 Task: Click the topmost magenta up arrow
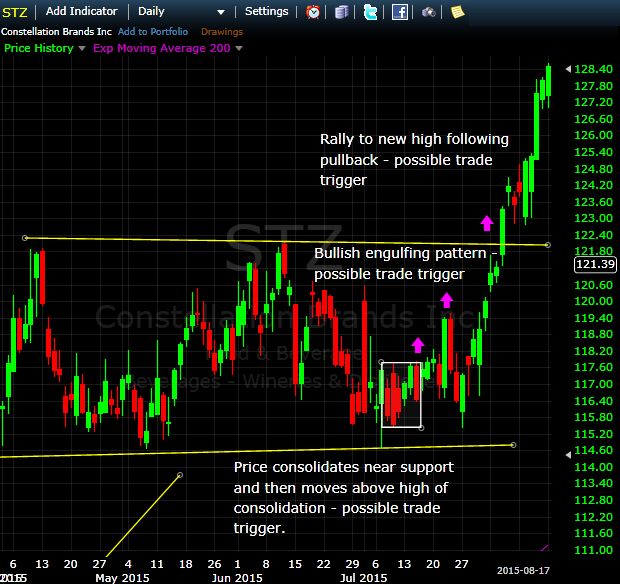pyautogui.click(x=487, y=222)
